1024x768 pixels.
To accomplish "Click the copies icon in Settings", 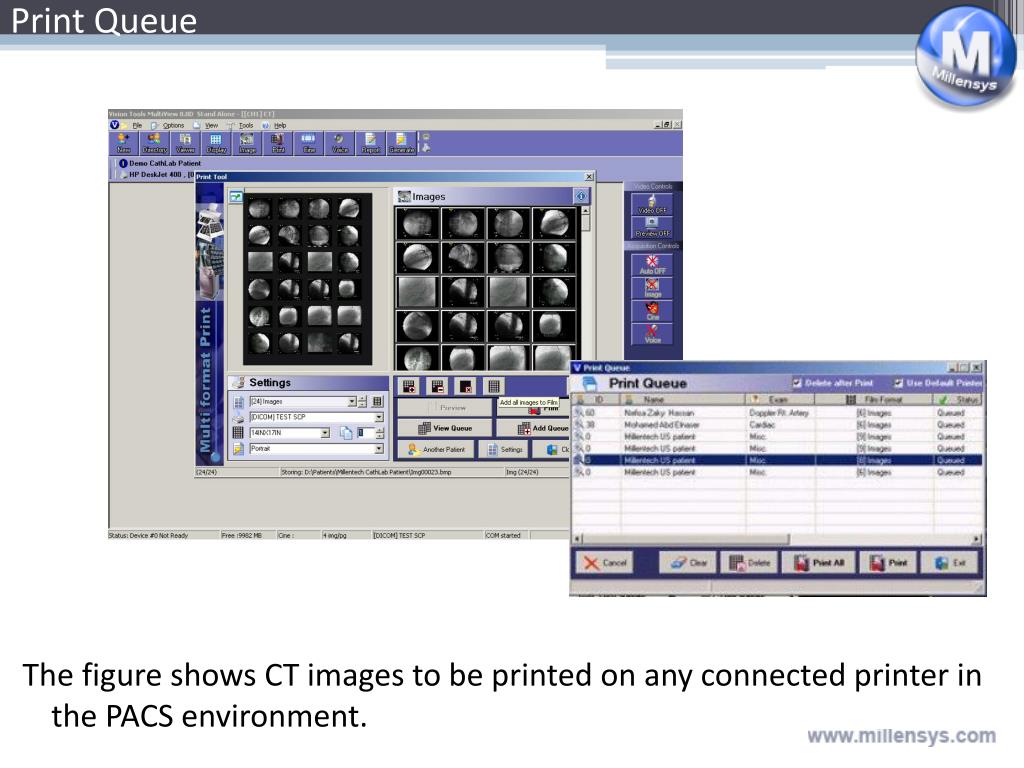I will [346, 433].
